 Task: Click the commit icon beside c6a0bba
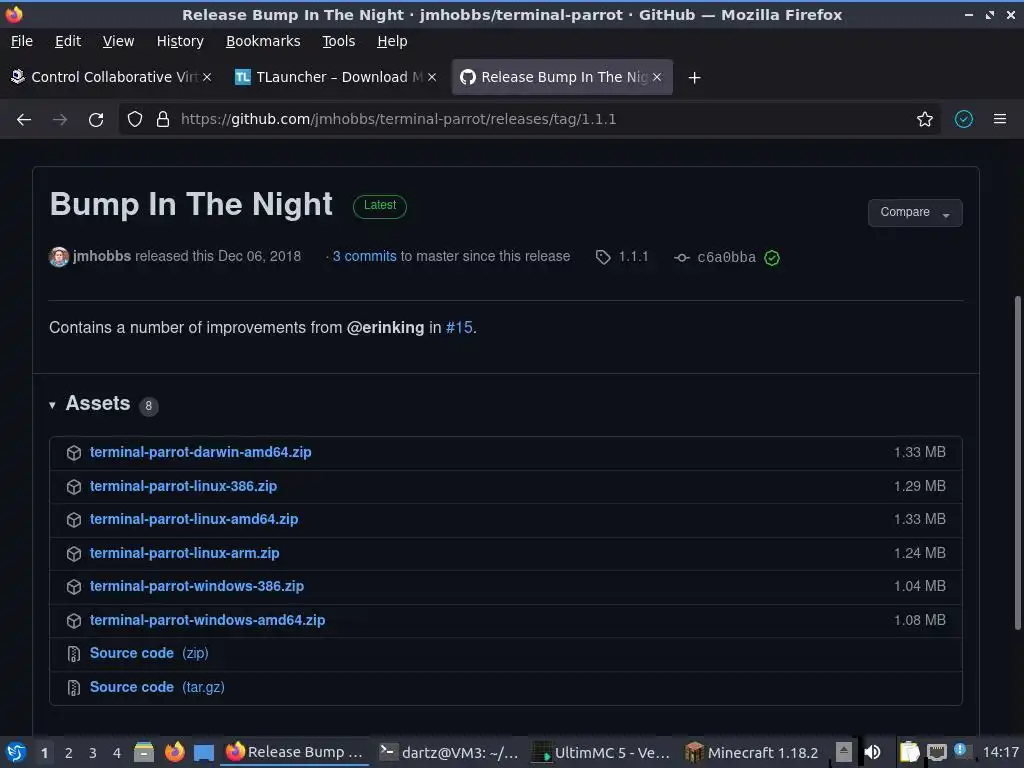pos(682,258)
